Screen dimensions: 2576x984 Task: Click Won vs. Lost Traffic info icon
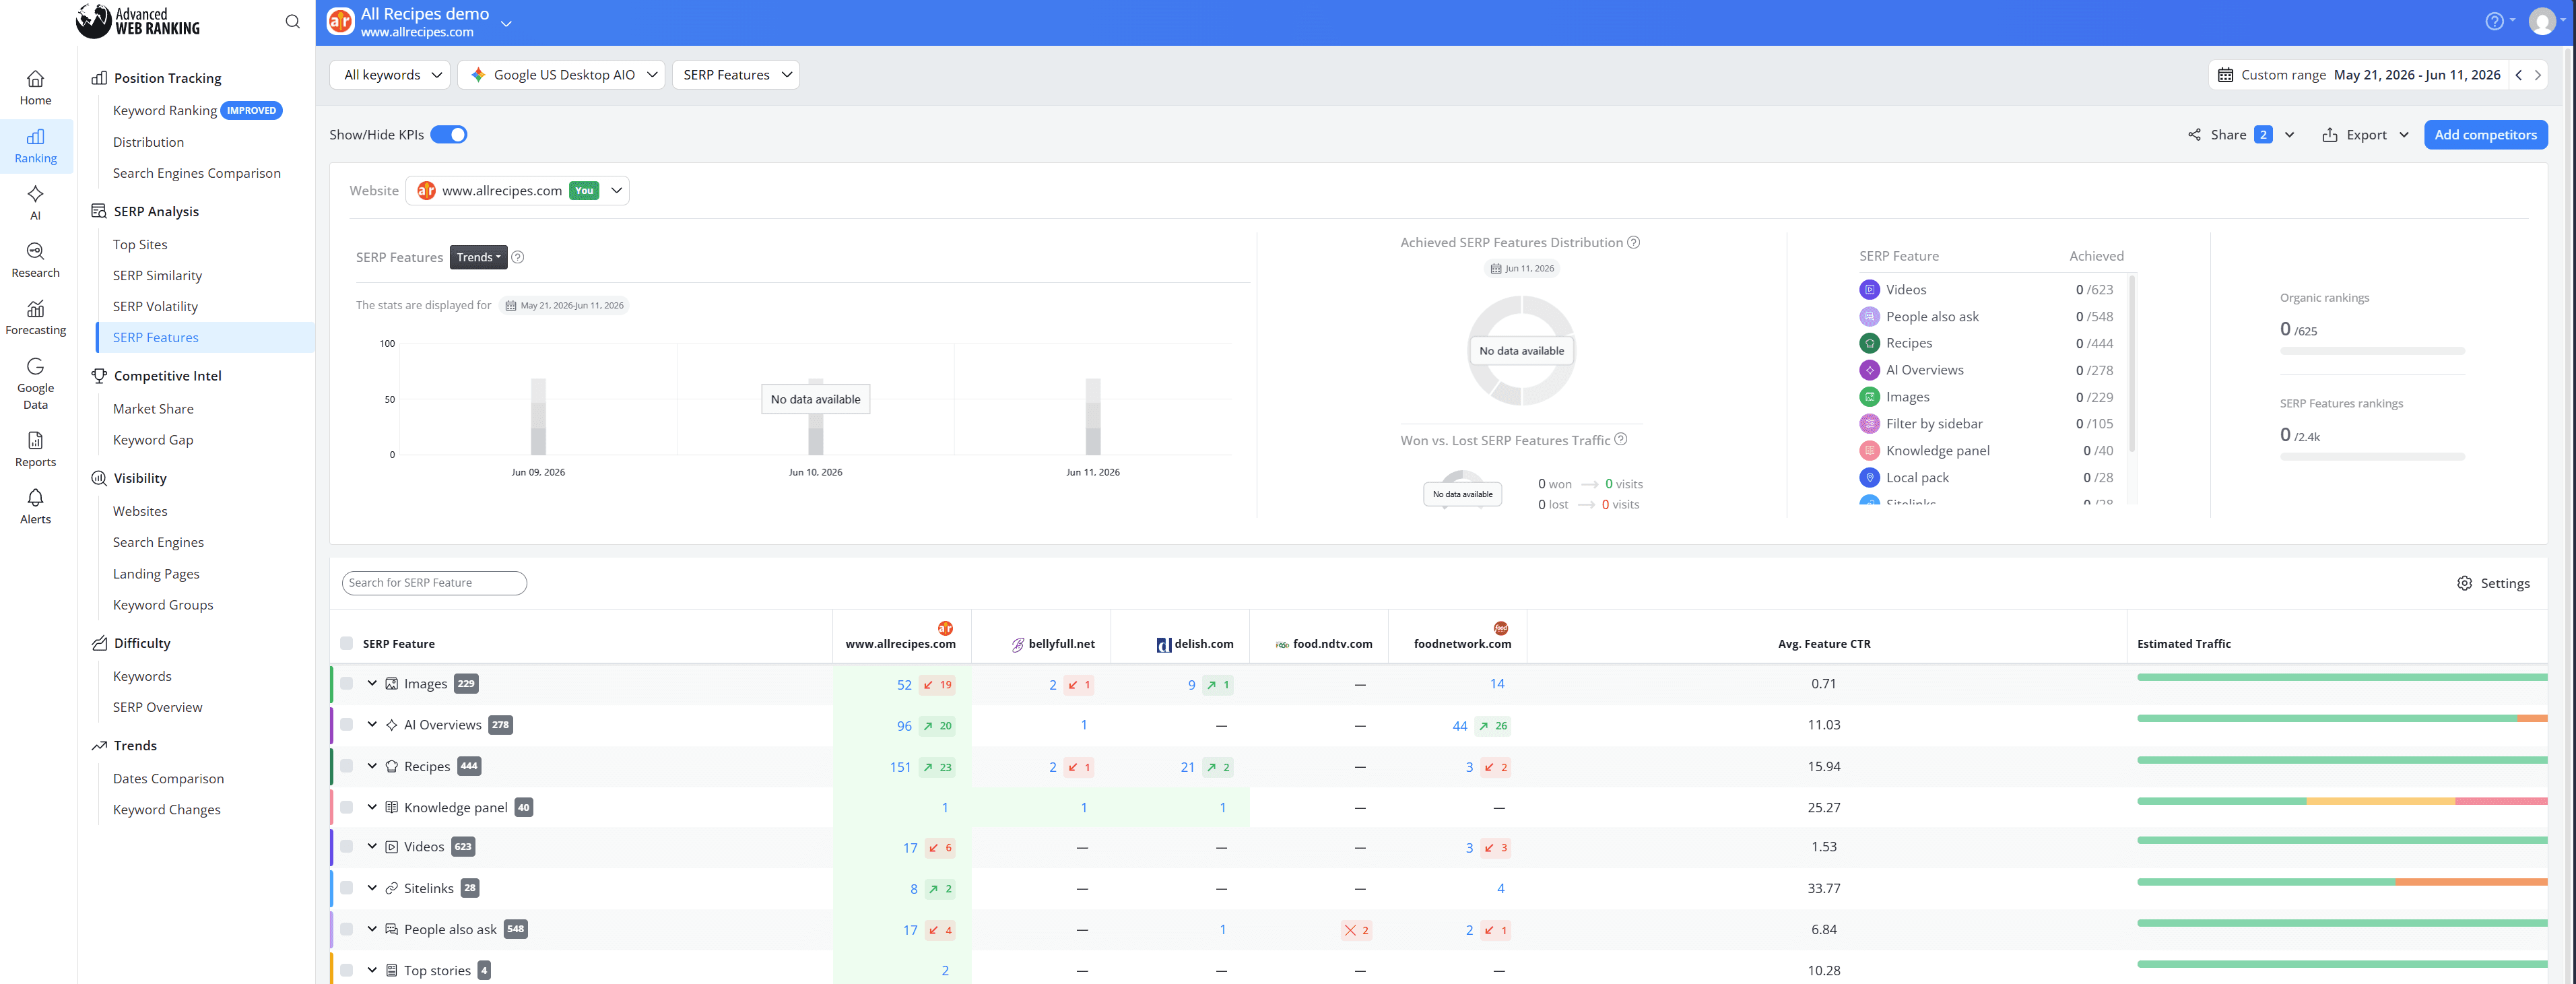(1620, 439)
